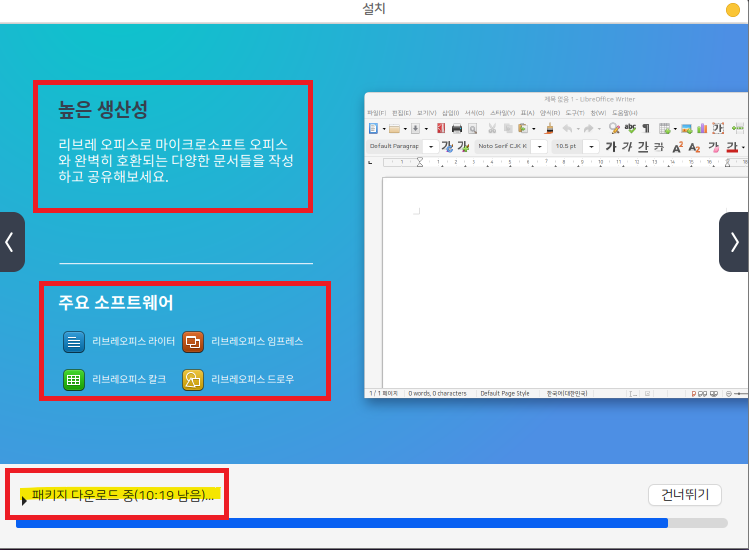Click Insert Text Box icon in Writer preview
The image size is (749, 550).
718,128
